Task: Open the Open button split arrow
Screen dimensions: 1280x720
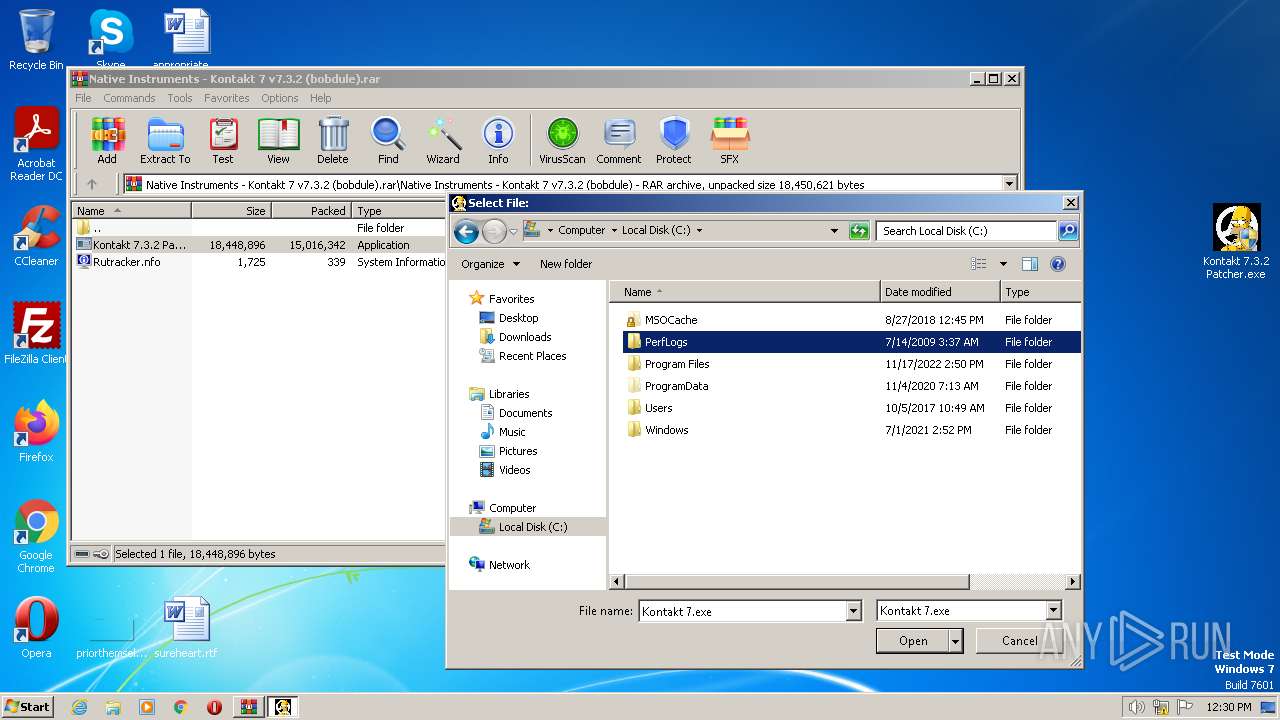Action: point(956,641)
